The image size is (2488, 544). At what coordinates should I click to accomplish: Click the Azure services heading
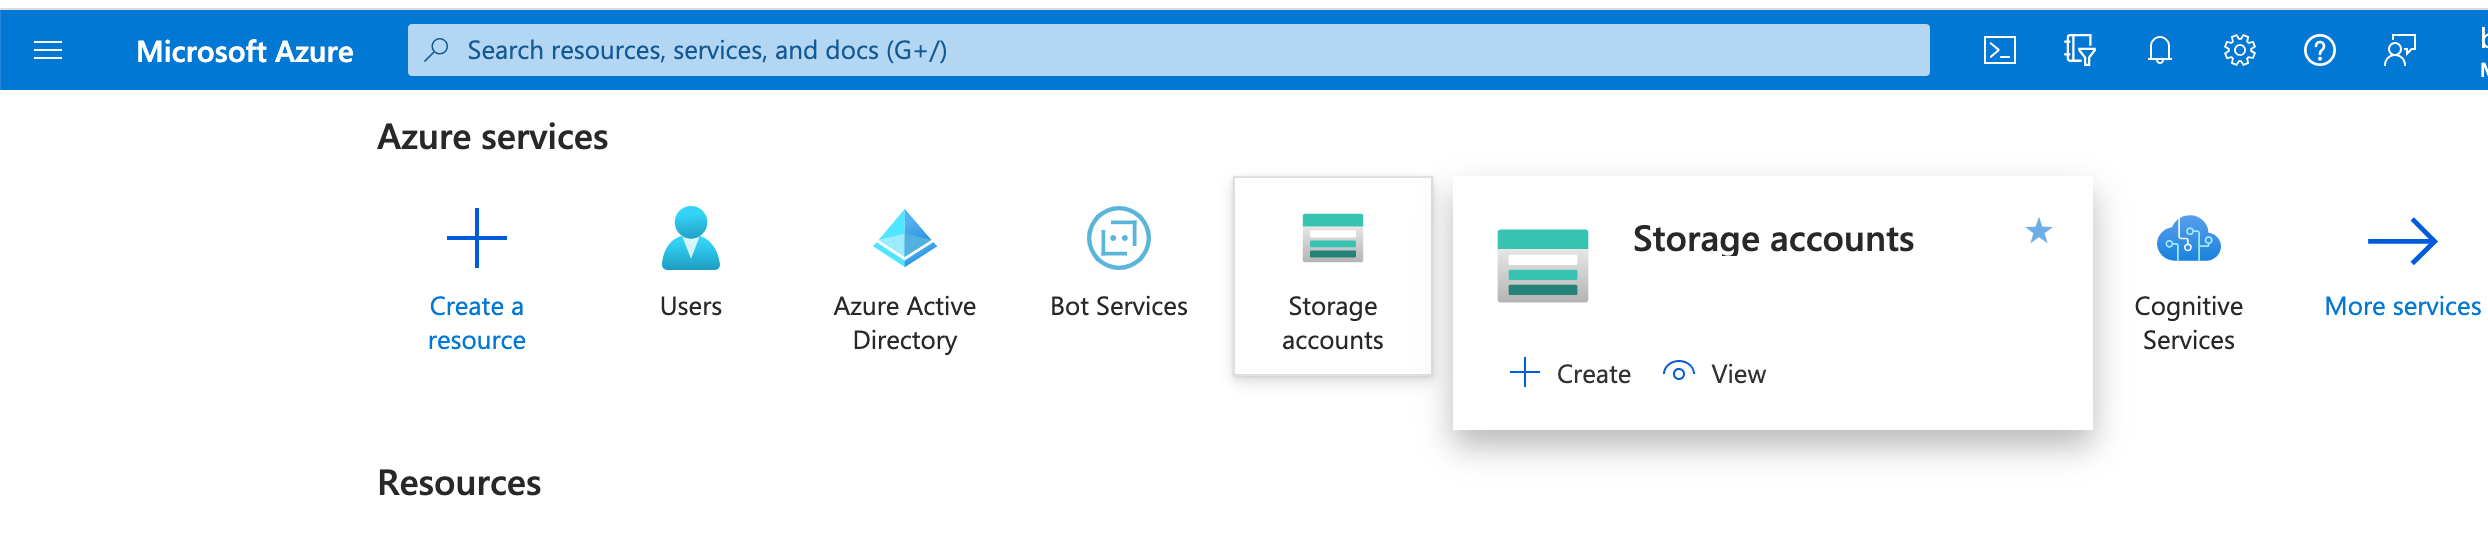tap(492, 137)
